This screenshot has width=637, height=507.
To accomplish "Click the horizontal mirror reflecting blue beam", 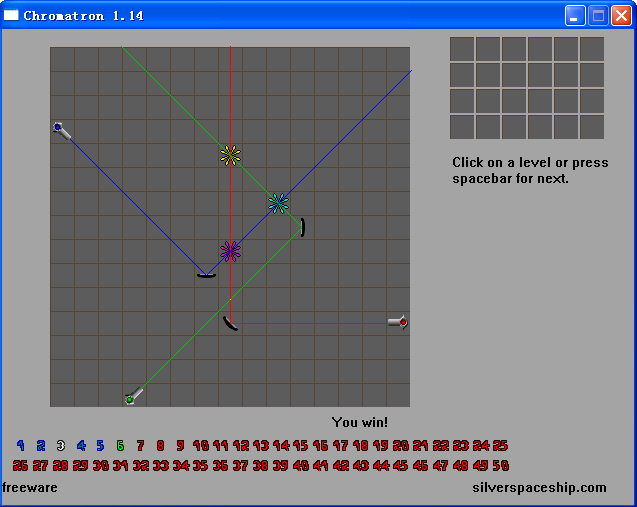I will point(206,276).
